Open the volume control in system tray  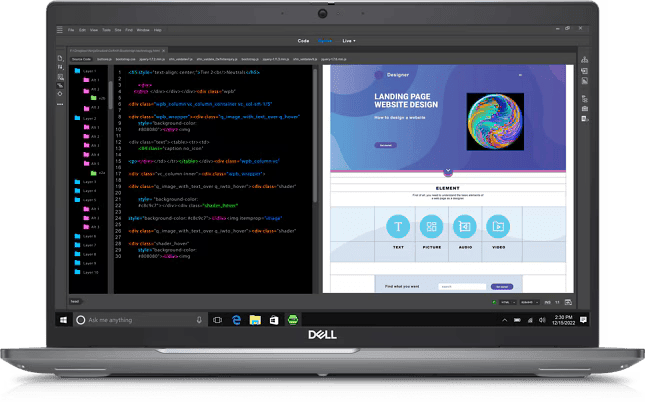(542, 320)
